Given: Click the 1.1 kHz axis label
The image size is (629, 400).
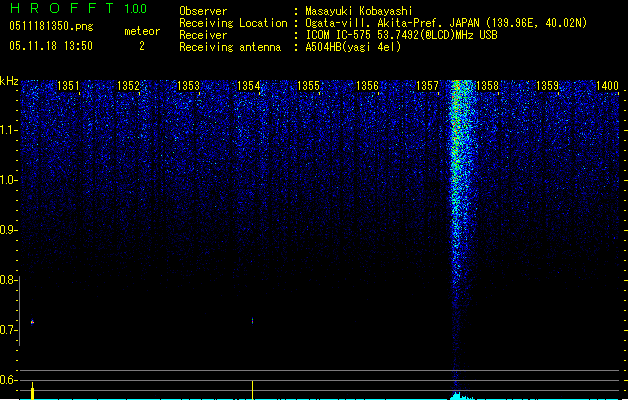Looking at the screenshot, I should pos(8,130).
